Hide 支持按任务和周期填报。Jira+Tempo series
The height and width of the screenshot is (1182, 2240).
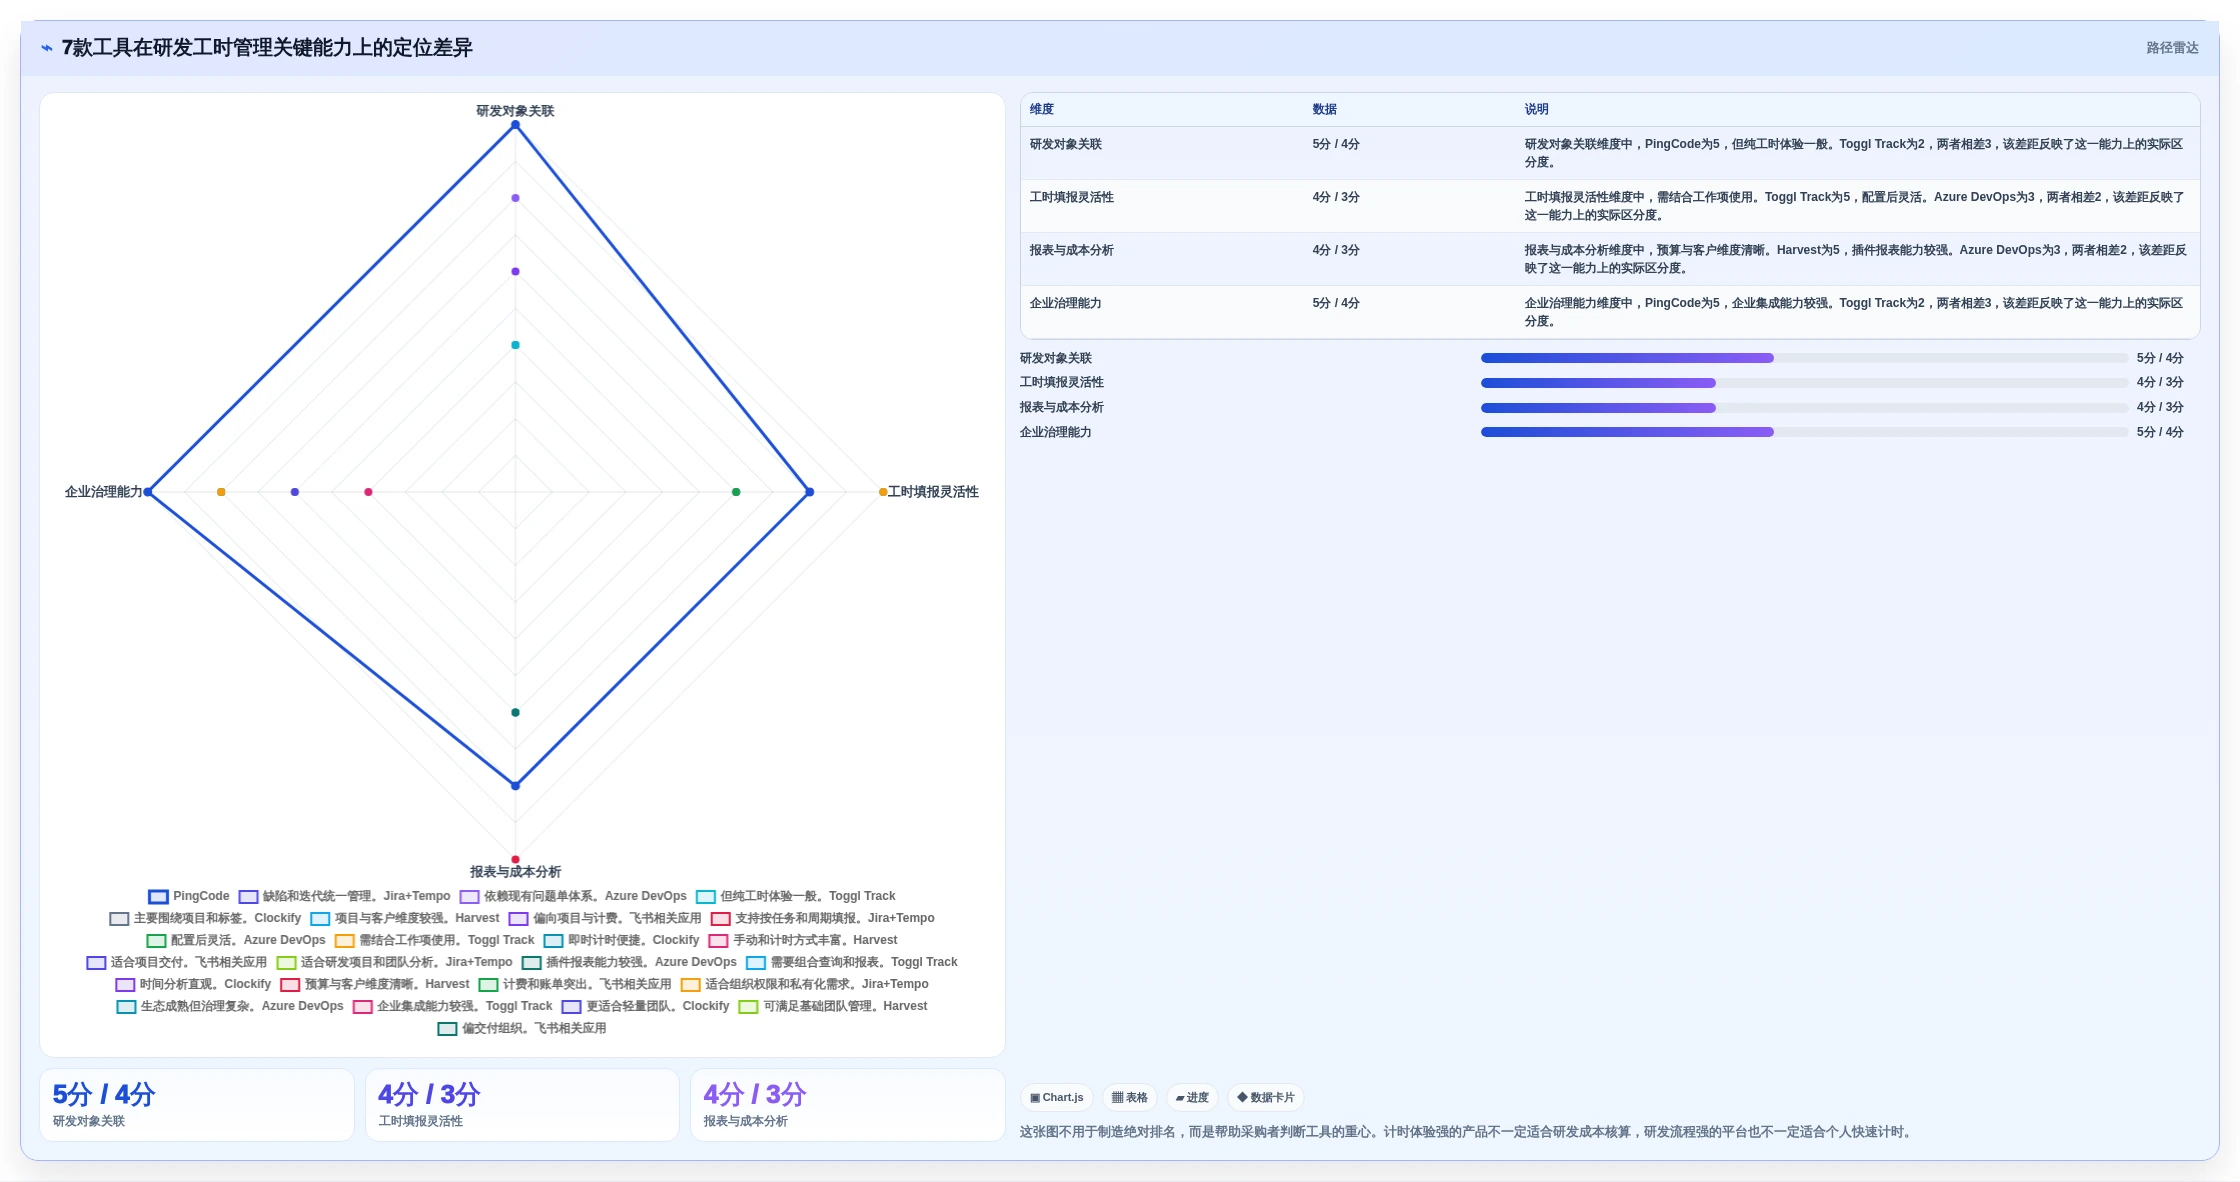coord(823,918)
